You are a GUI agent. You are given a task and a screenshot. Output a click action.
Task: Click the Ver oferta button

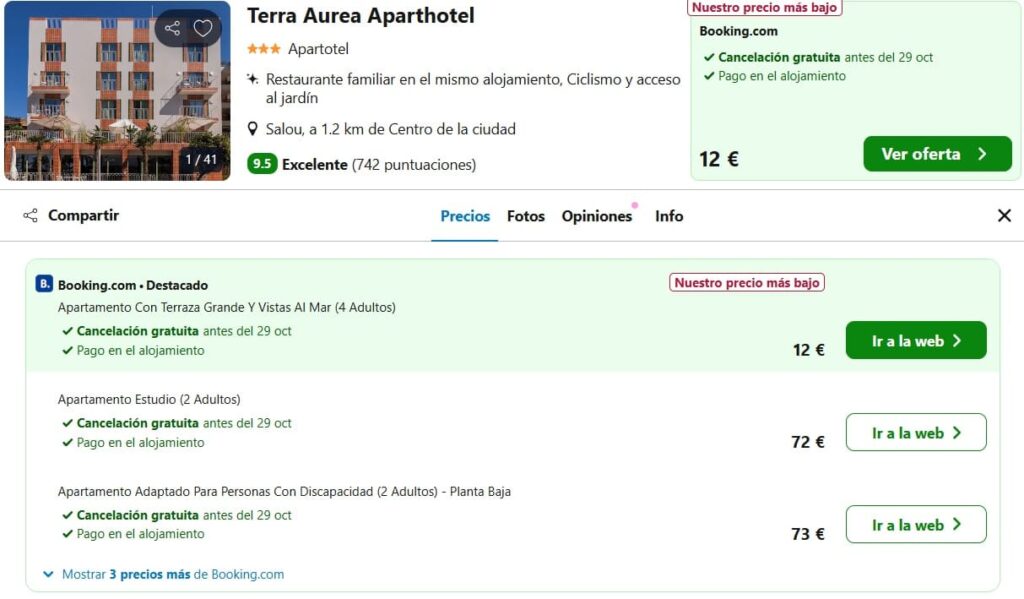(x=937, y=154)
